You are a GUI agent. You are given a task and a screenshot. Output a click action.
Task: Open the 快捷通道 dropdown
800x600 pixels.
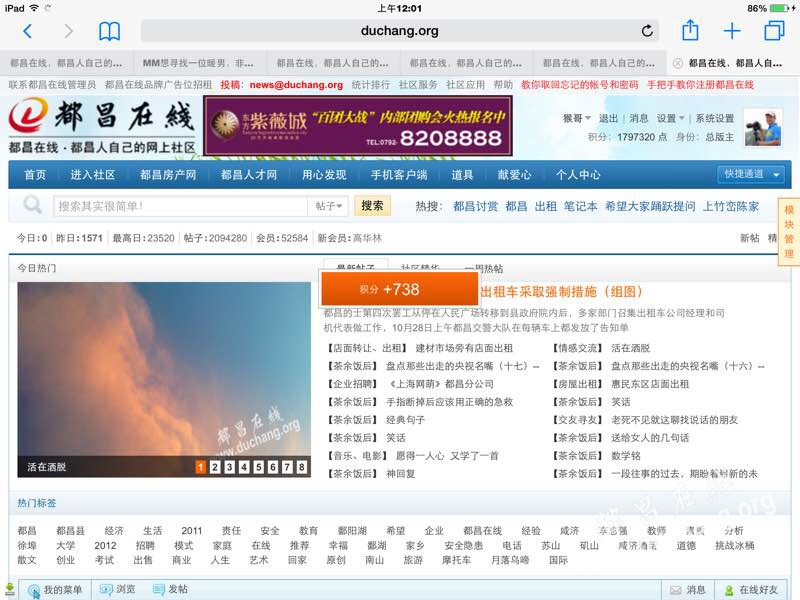coord(752,174)
